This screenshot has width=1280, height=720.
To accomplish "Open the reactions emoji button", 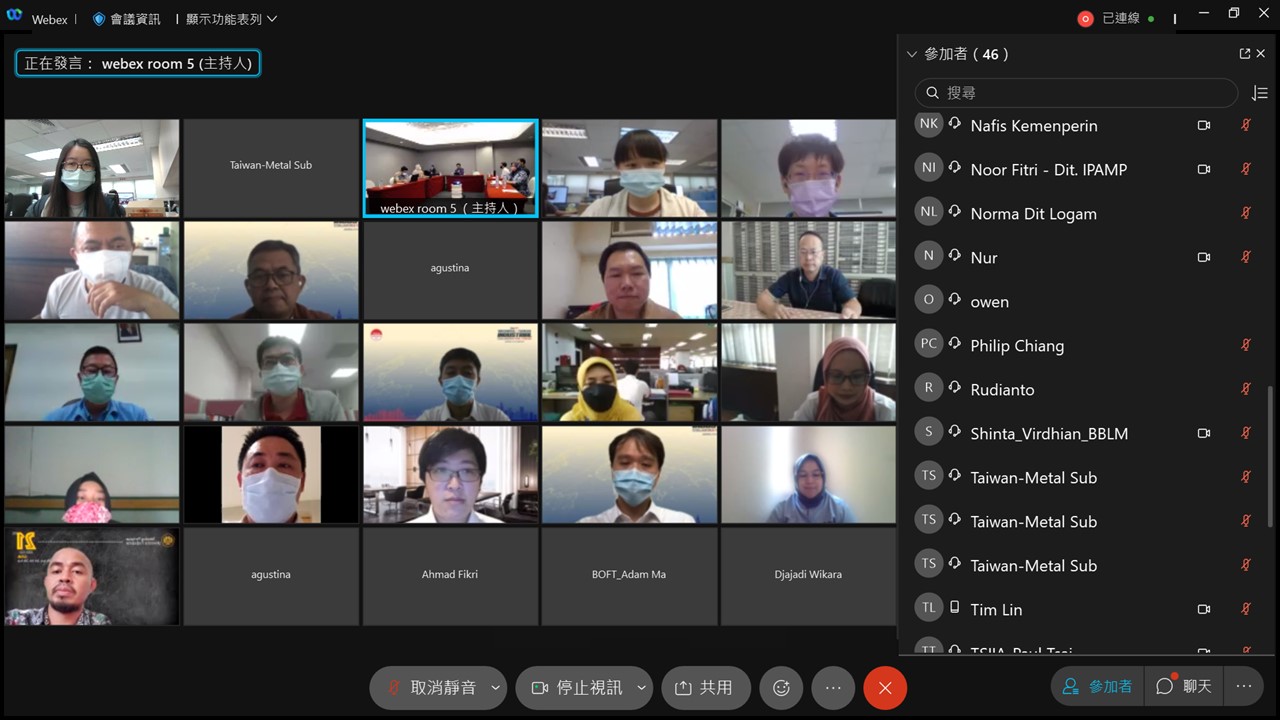I will point(781,688).
